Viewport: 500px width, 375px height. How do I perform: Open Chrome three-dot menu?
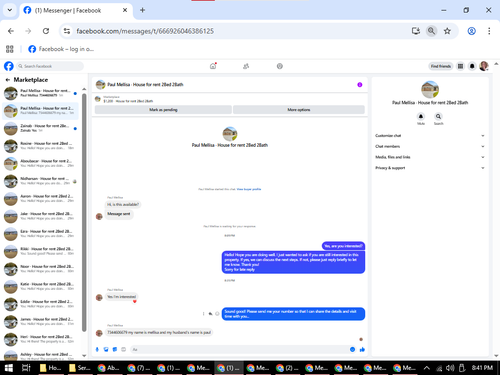tap(489, 31)
